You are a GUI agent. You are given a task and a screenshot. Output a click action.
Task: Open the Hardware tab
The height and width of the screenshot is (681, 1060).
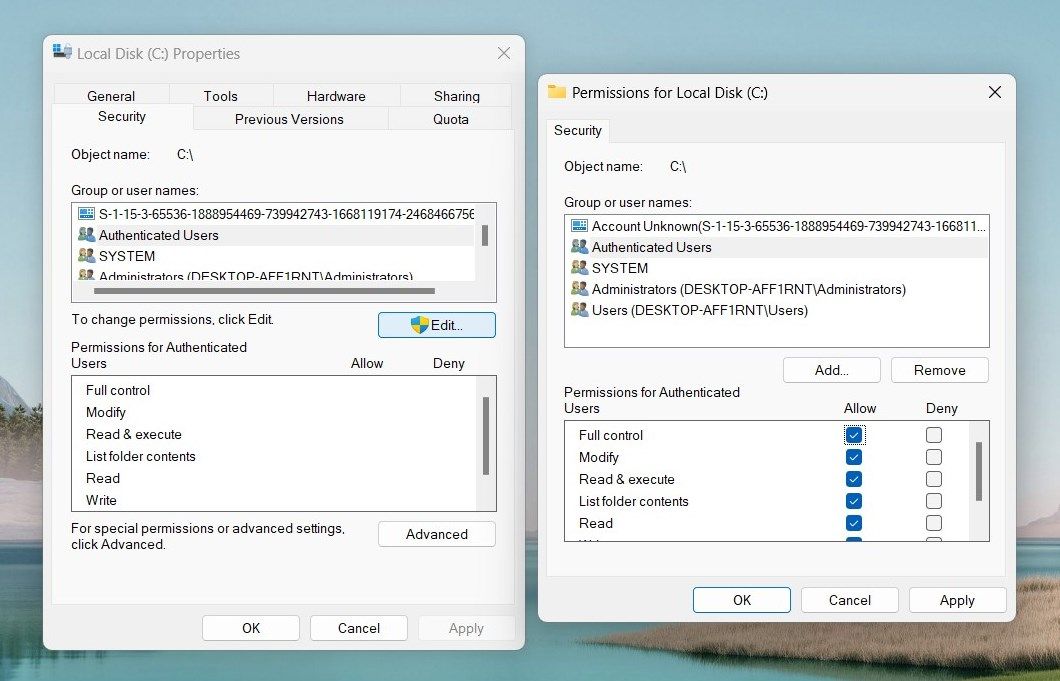[335, 96]
